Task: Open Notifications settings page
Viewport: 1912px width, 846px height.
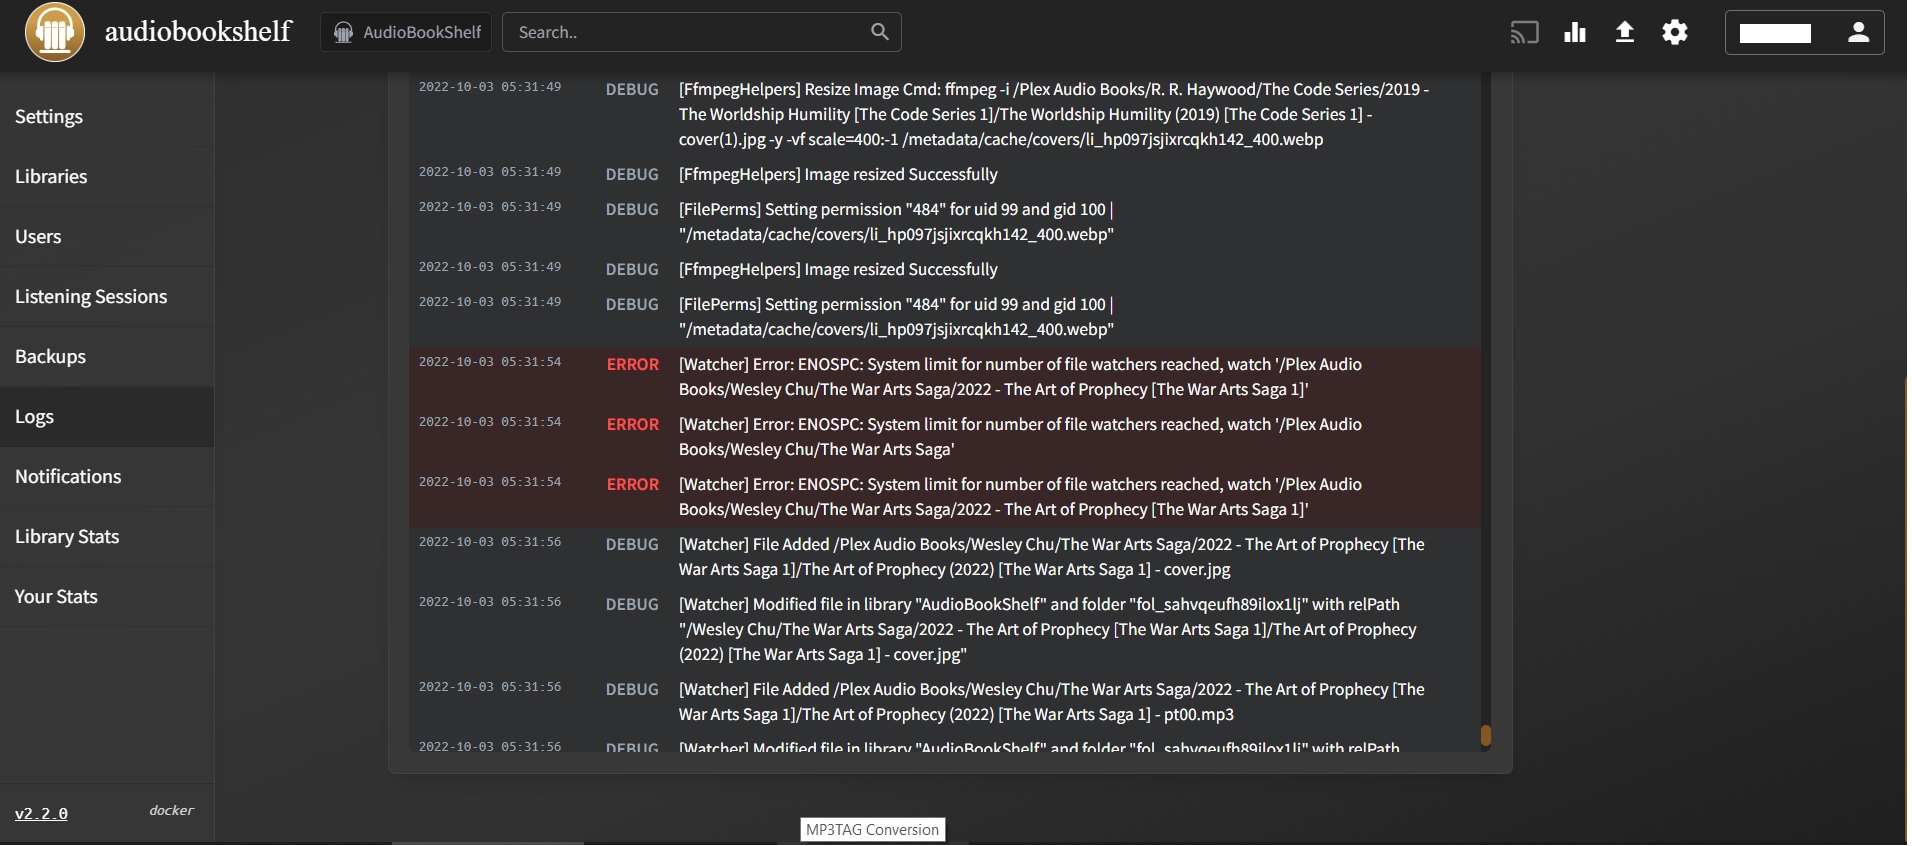Action: (107, 477)
